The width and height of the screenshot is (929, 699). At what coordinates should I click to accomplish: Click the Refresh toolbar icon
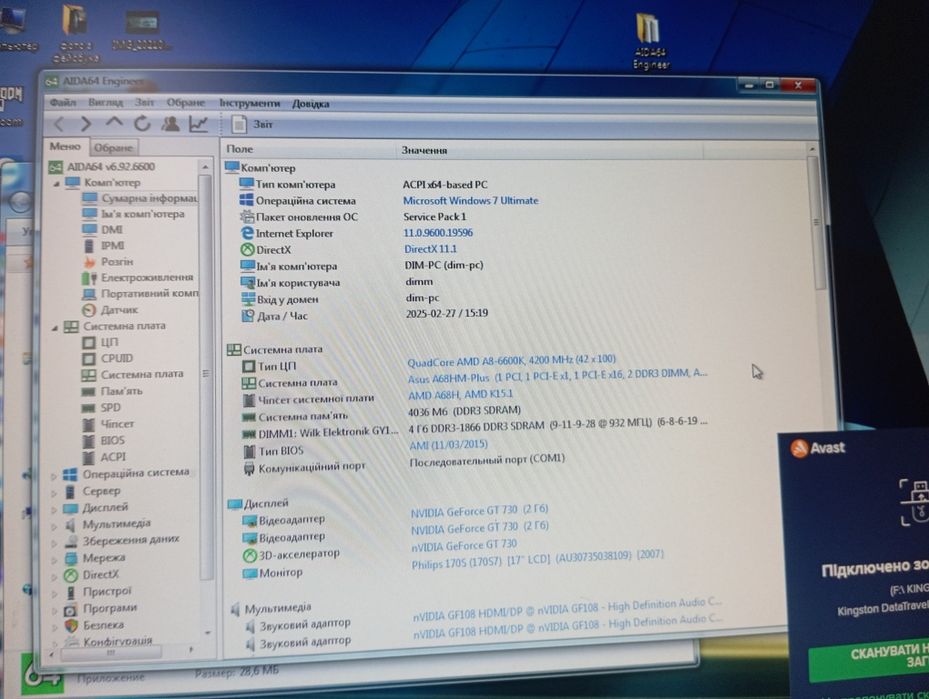click(142, 123)
